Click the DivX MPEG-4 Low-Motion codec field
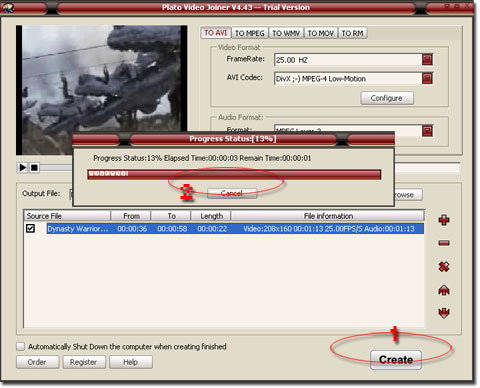480x388 pixels. tap(348, 79)
